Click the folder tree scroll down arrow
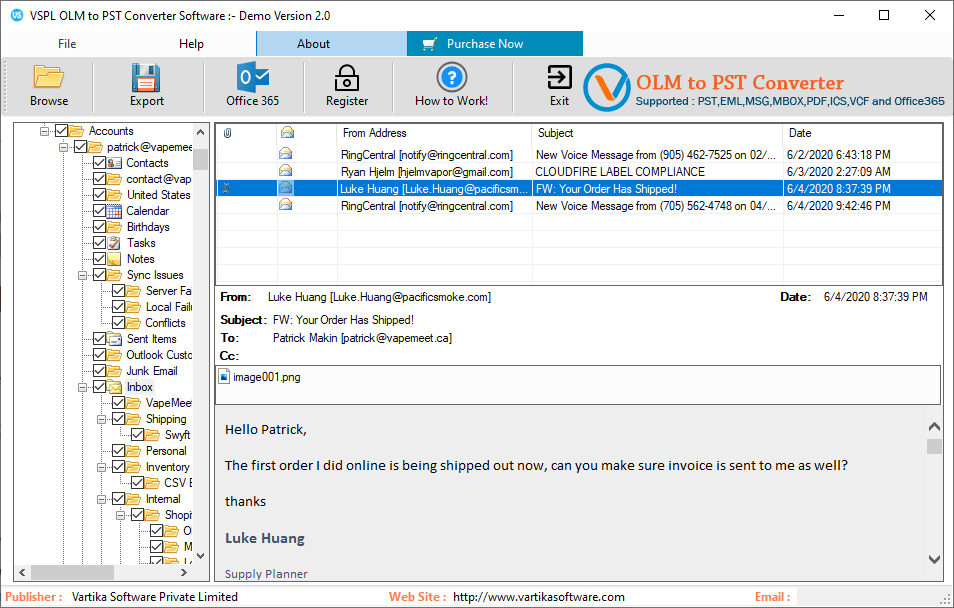 click(x=200, y=556)
